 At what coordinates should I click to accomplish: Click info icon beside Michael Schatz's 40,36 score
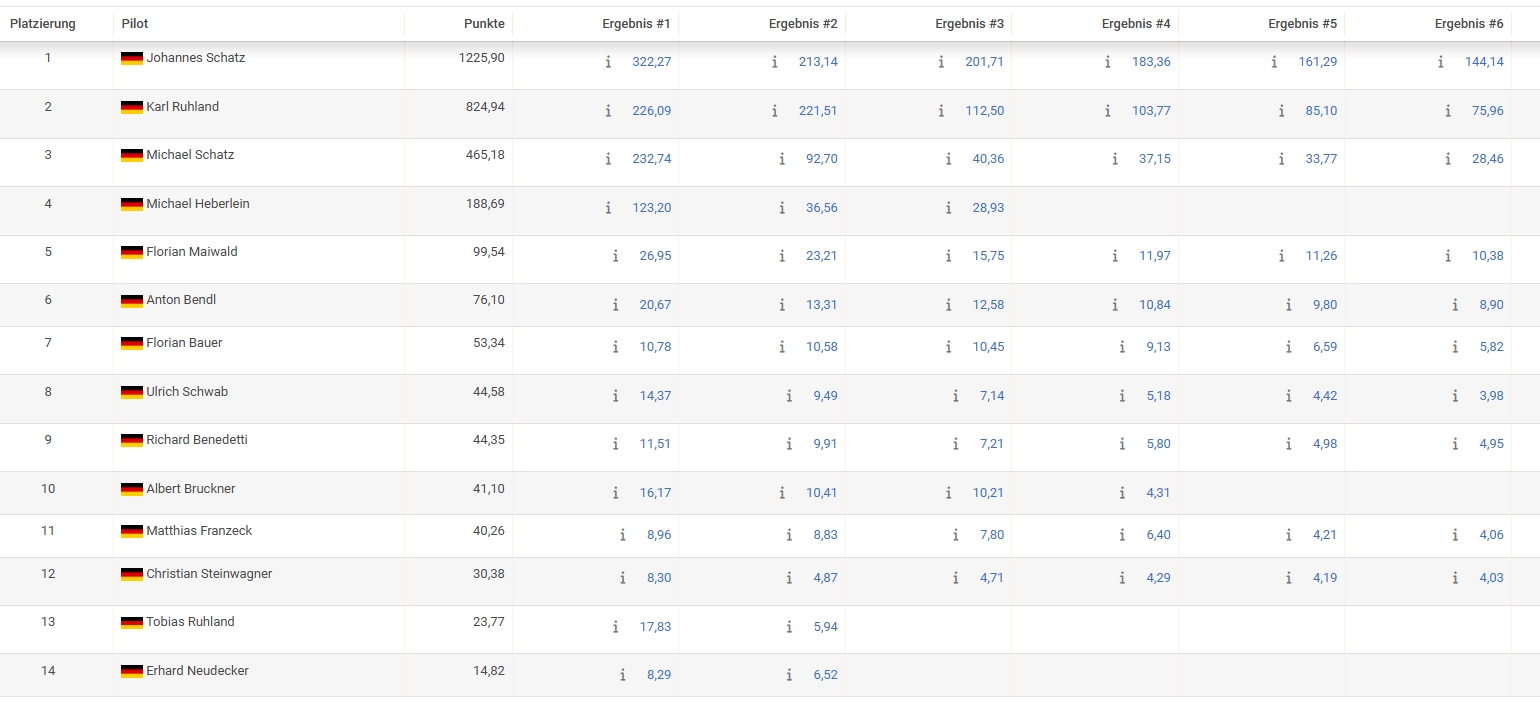(949, 159)
